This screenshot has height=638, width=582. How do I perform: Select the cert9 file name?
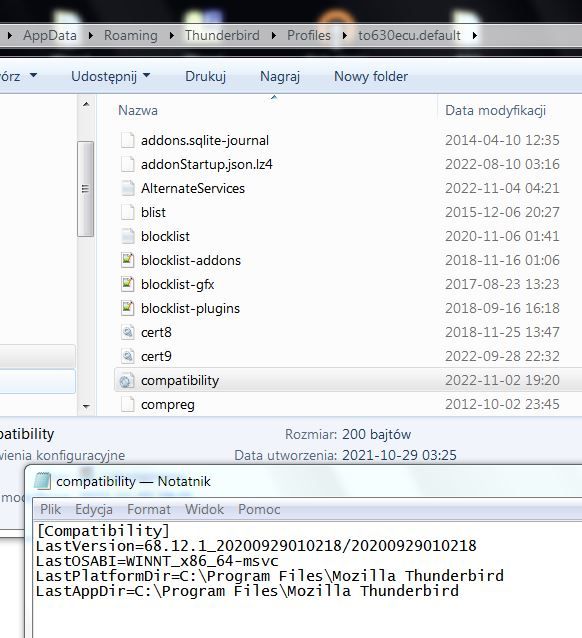[x=156, y=356]
